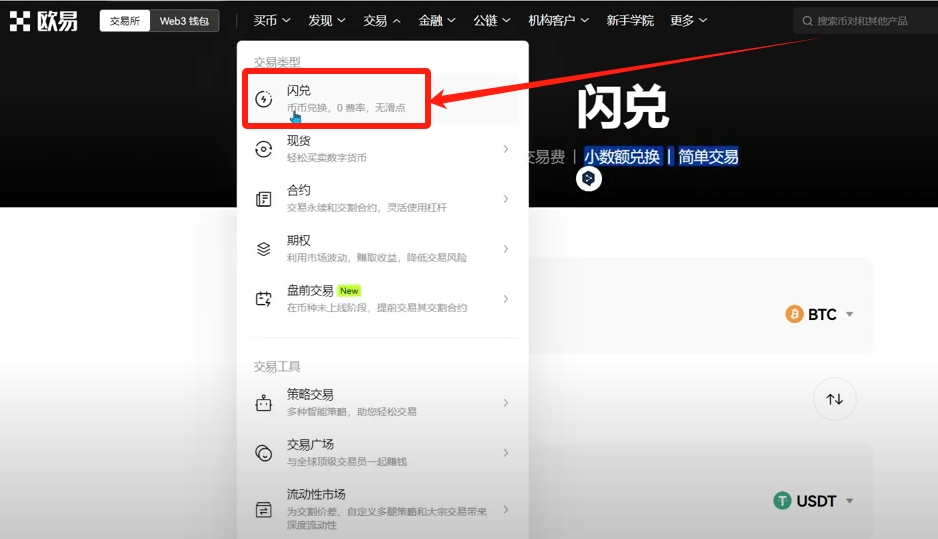Viewport: 938px width, 539px height.
Task: Open the 现货 menu entry
Action: click(x=383, y=149)
